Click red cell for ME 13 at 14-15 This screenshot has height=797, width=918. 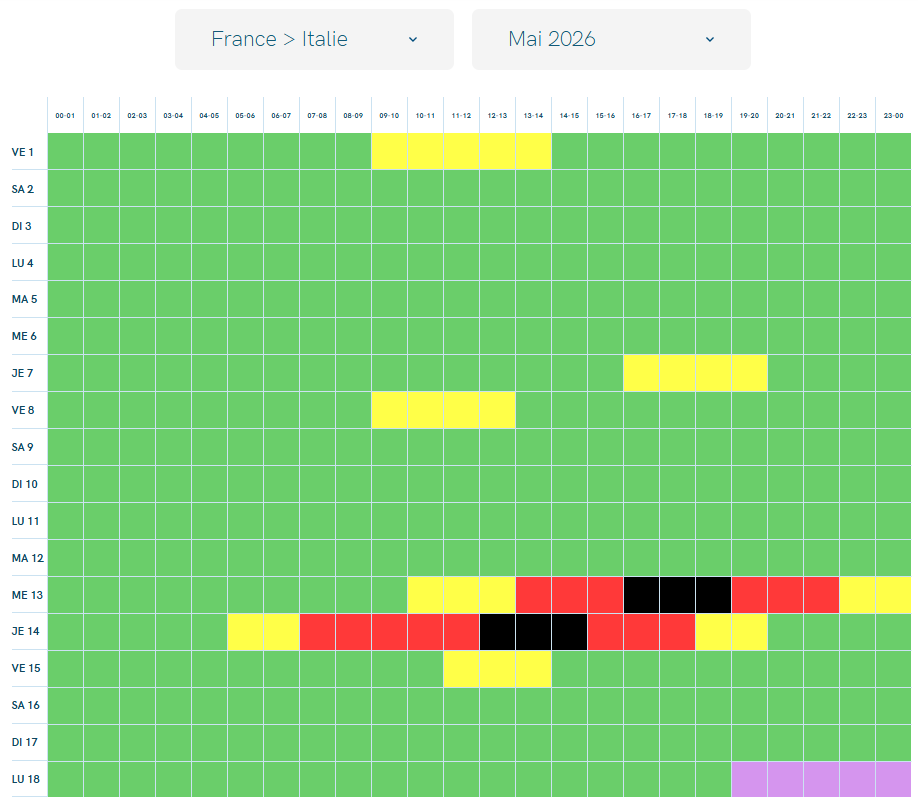(x=569, y=595)
